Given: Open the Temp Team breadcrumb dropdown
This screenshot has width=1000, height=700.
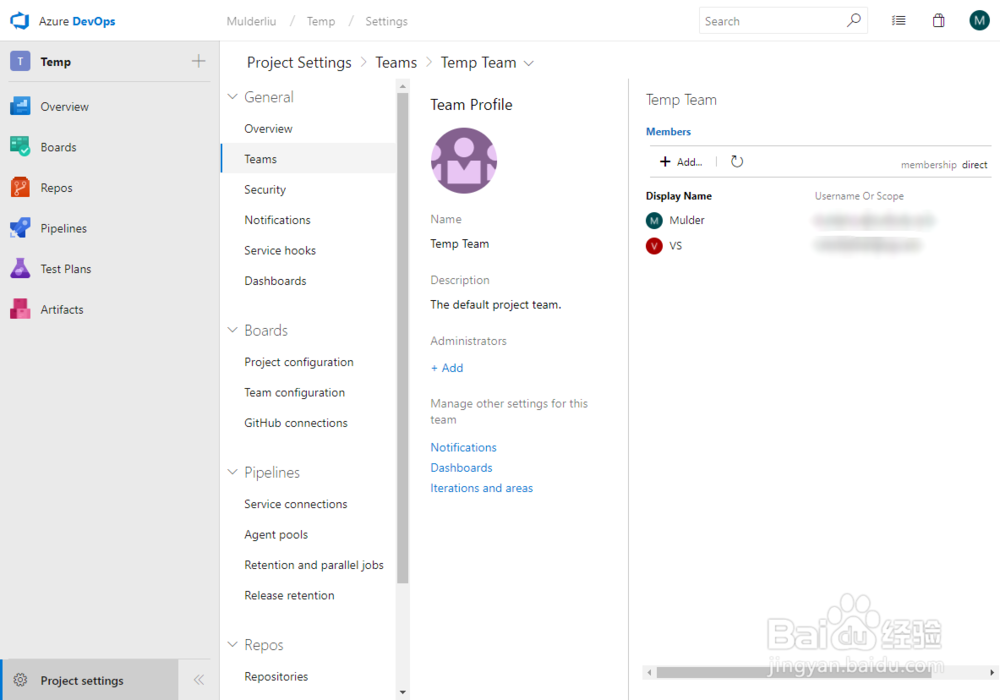Looking at the screenshot, I should pos(529,62).
